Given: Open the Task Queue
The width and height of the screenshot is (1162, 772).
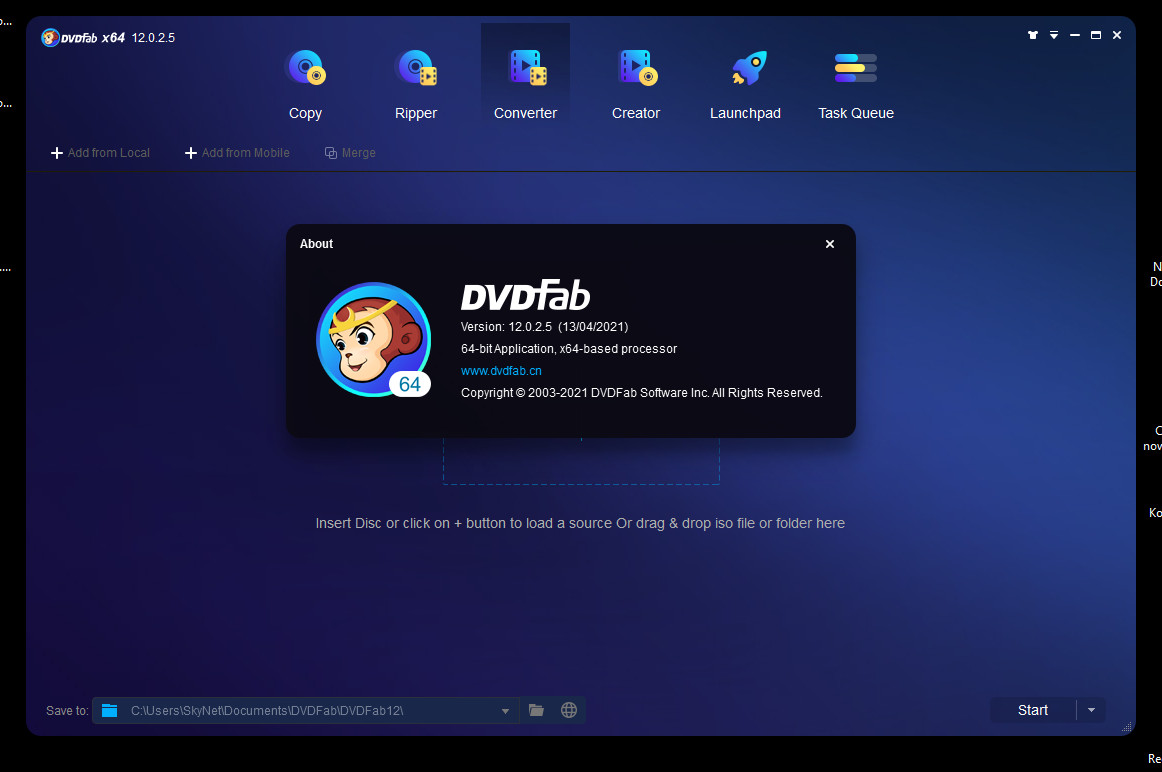Looking at the screenshot, I should [x=856, y=84].
